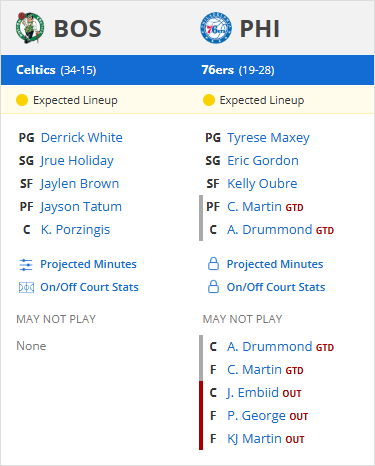The height and width of the screenshot is (466, 375).
Task: Open J. Embiid OUT player link
Action: [x=264, y=393]
